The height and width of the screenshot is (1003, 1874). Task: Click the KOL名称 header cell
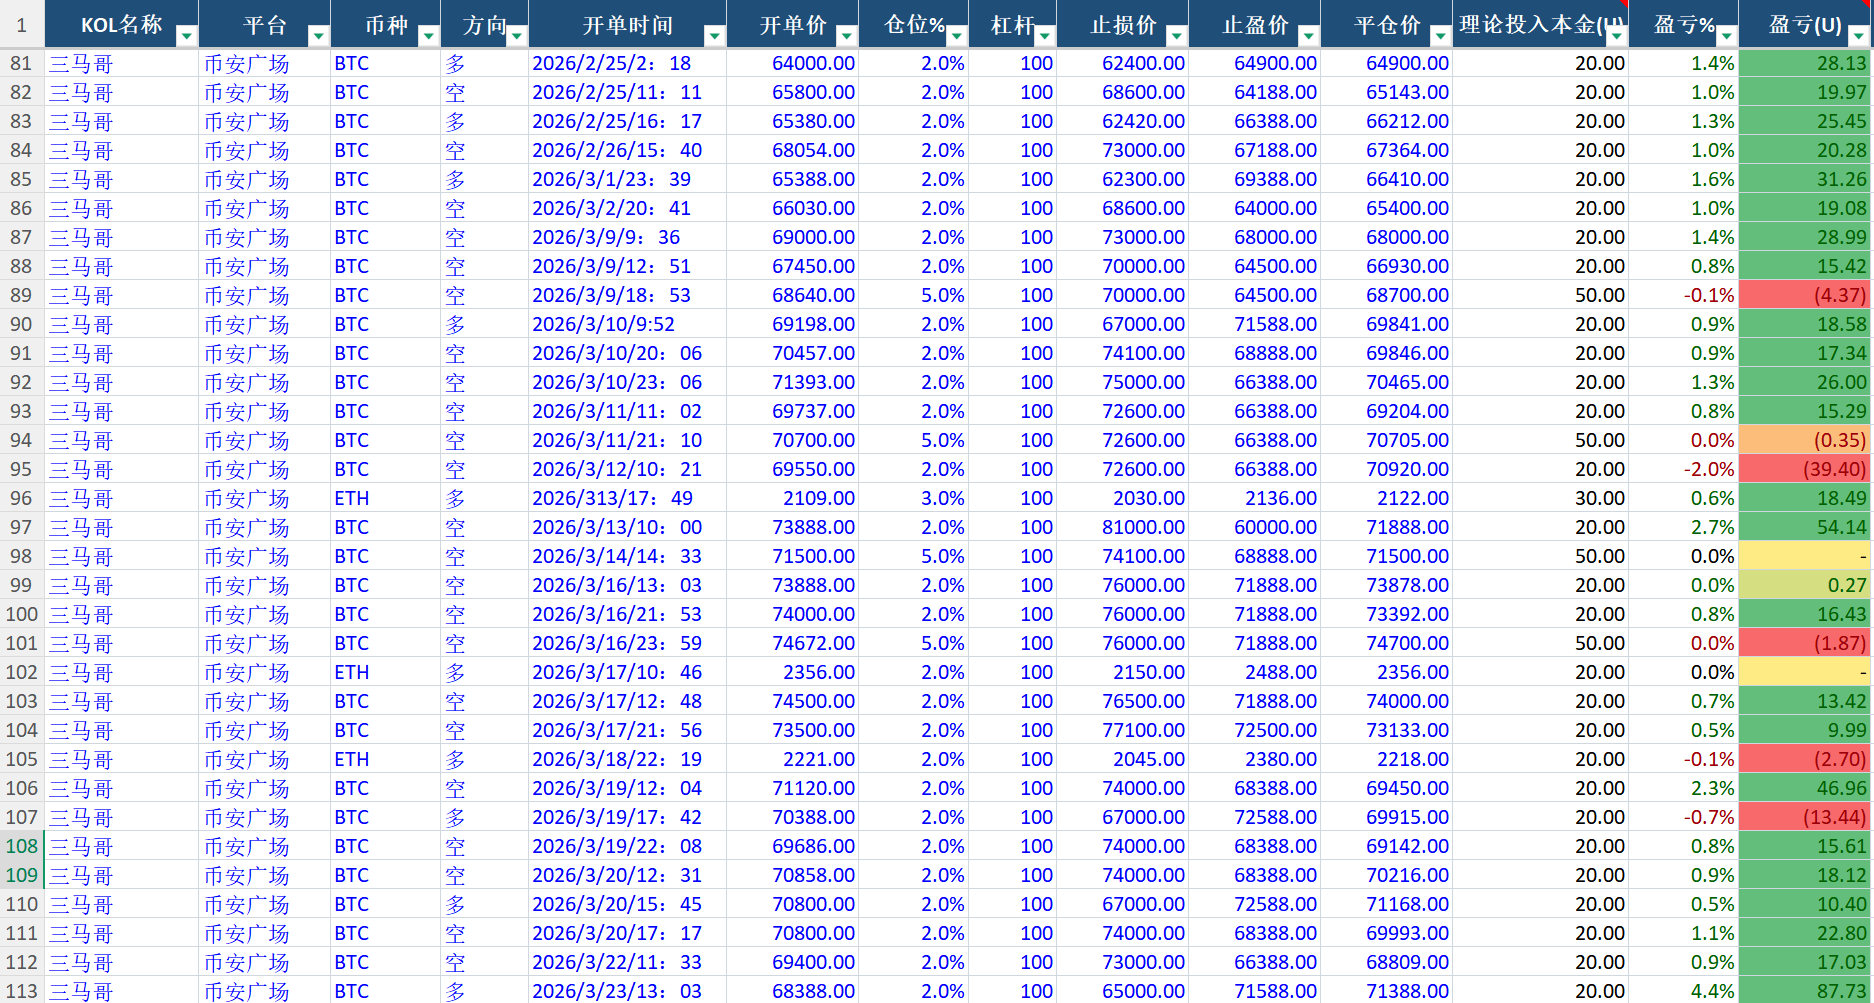tap(121, 24)
